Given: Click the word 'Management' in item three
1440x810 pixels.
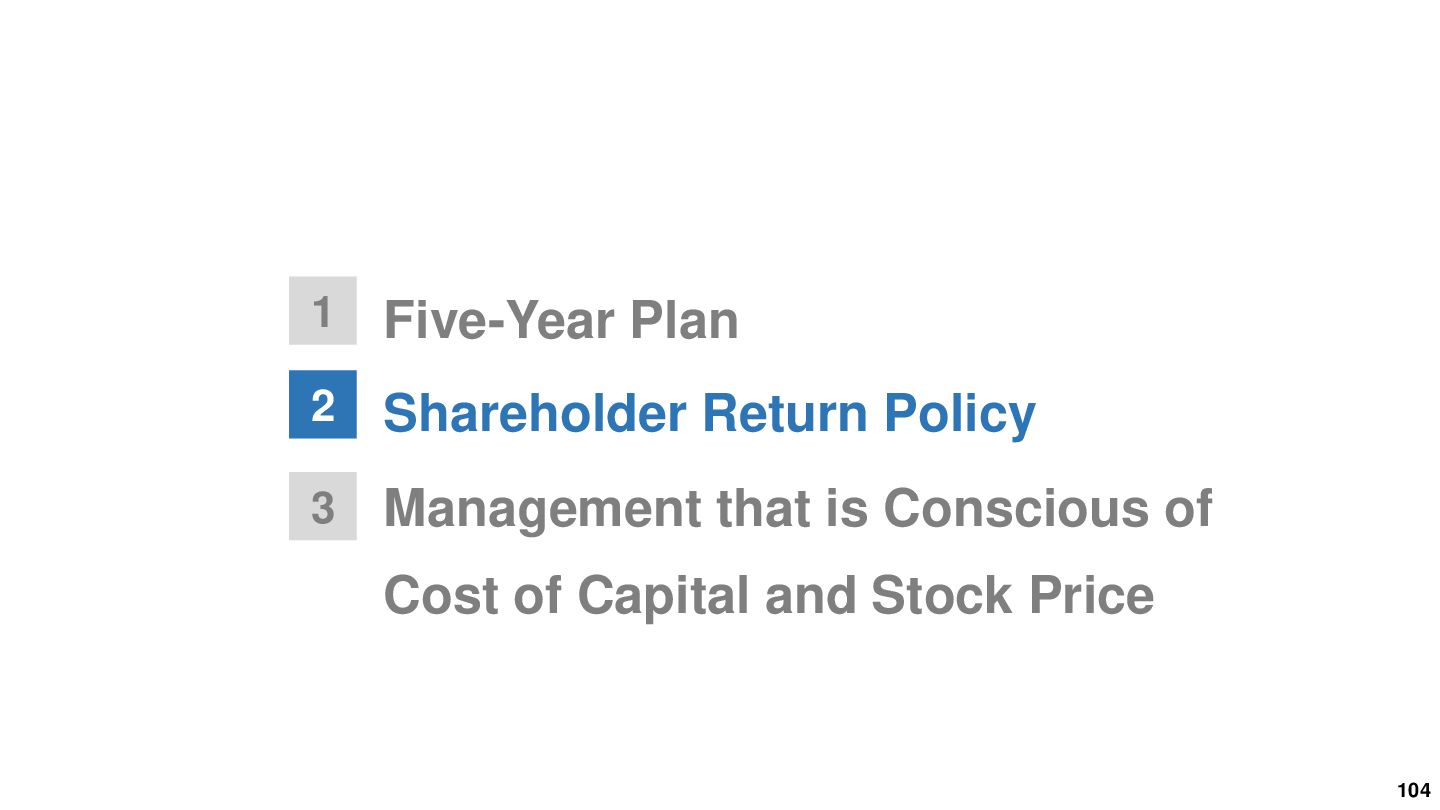Looking at the screenshot, I should (x=542, y=510).
